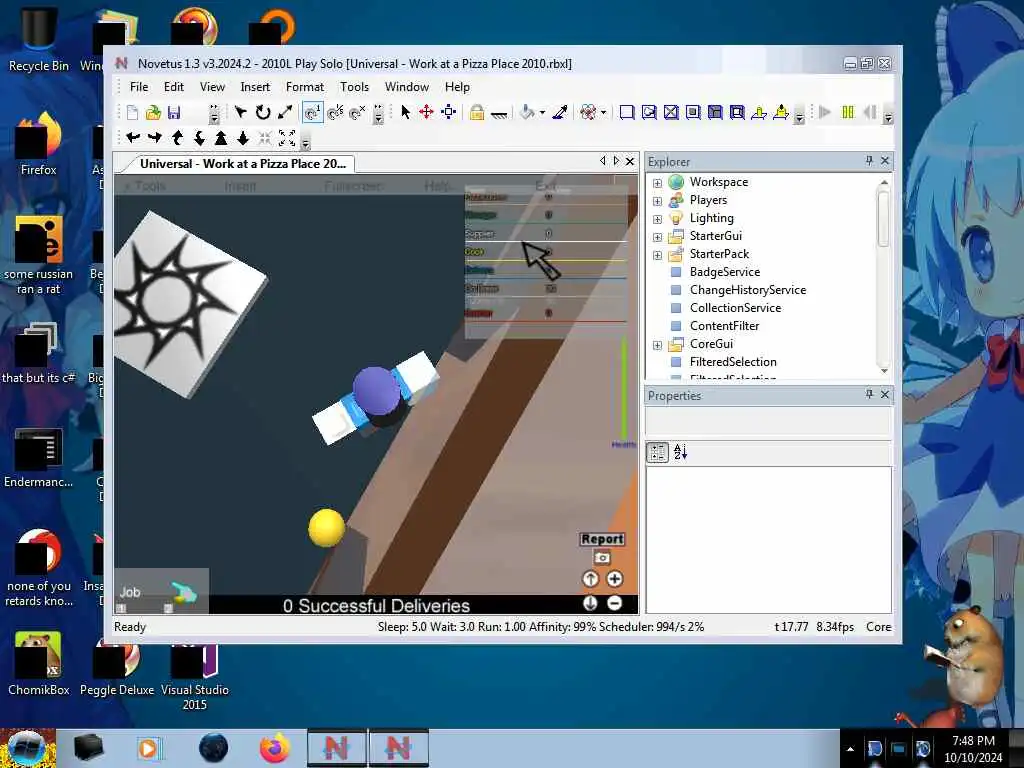Click the in-game screenshot camera button
The height and width of the screenshot is (768, 1024).
pos(601,558)
